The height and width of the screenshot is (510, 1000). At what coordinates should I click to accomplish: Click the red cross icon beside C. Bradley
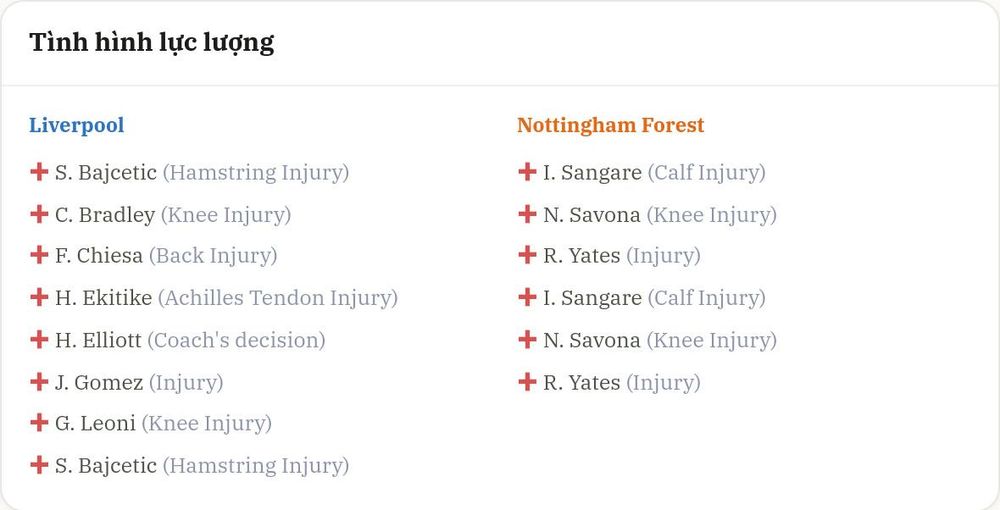pyautogui.click(x=39, y=214)
